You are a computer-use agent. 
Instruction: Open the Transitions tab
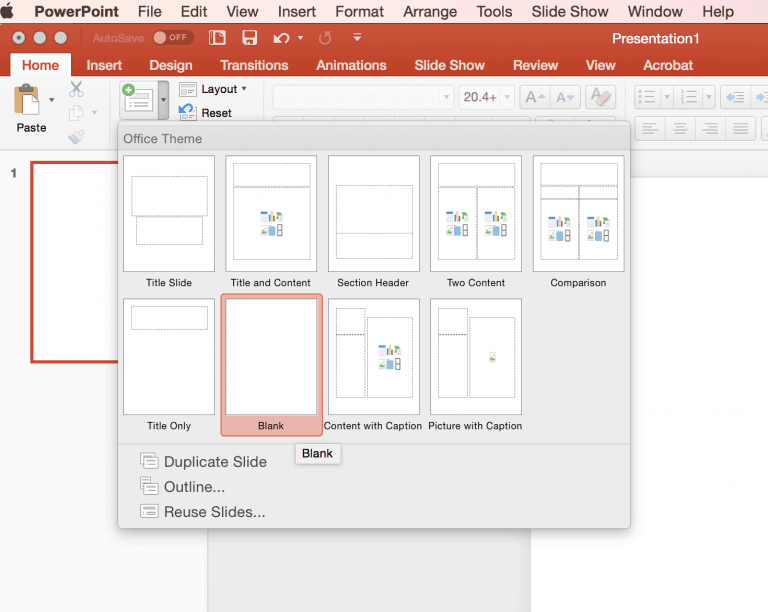254,65
